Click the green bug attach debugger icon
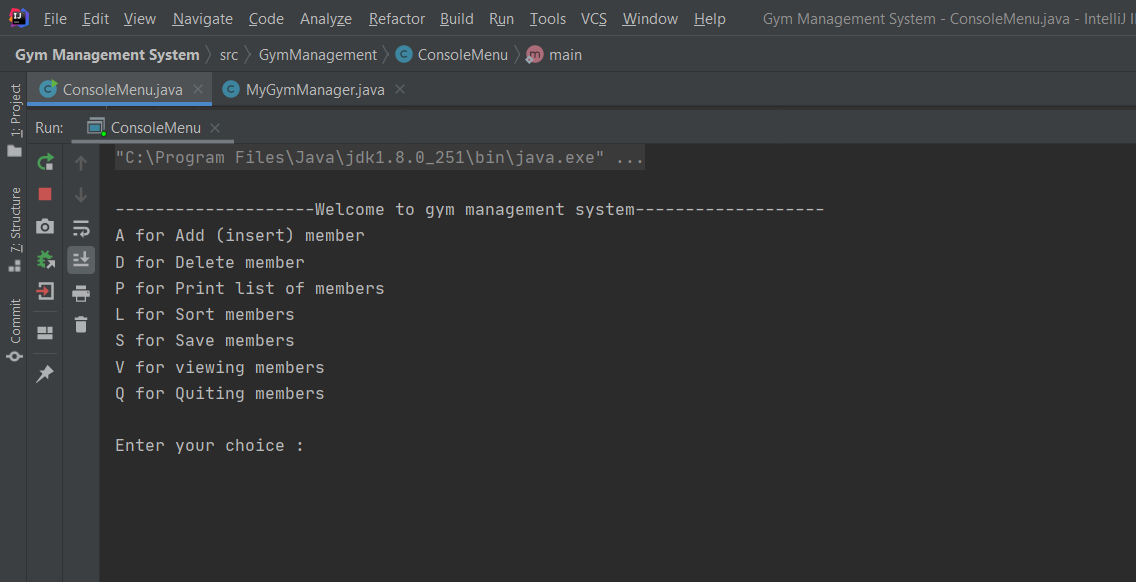1136x582 pixels. point(45,259)
